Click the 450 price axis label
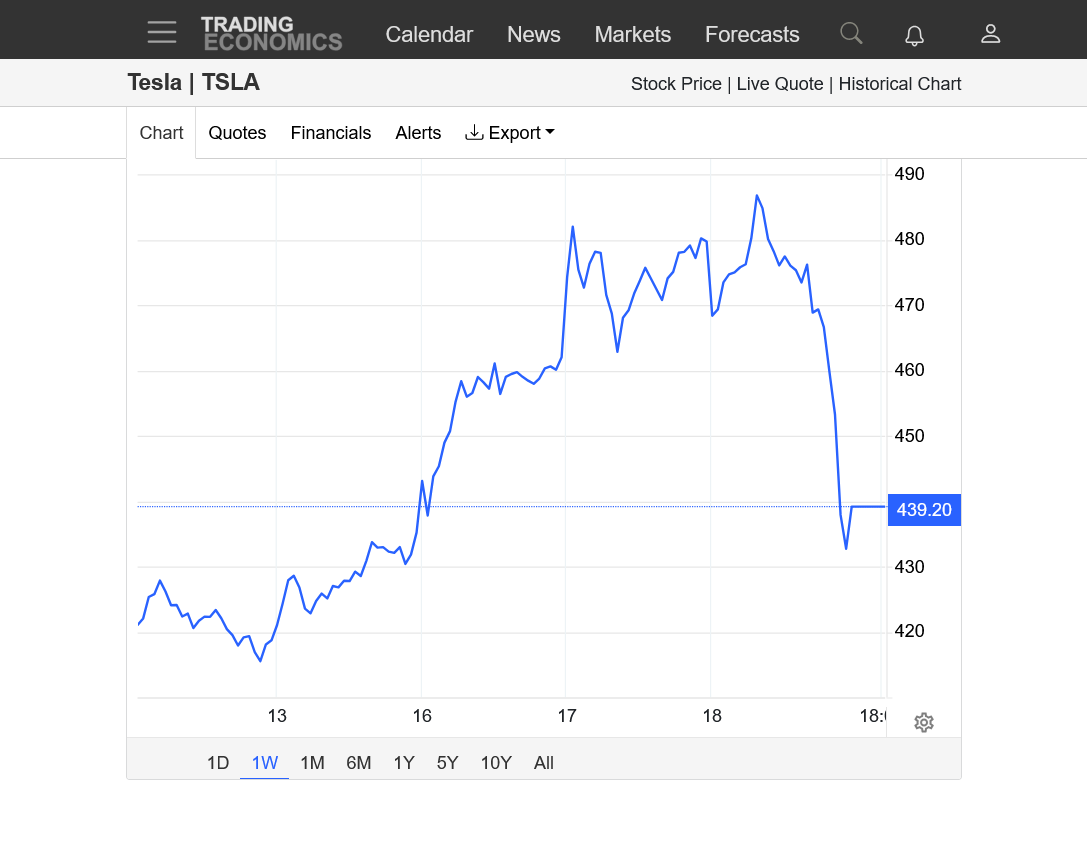The height and width of the screenshot is (849, 1087). point(910,436)
